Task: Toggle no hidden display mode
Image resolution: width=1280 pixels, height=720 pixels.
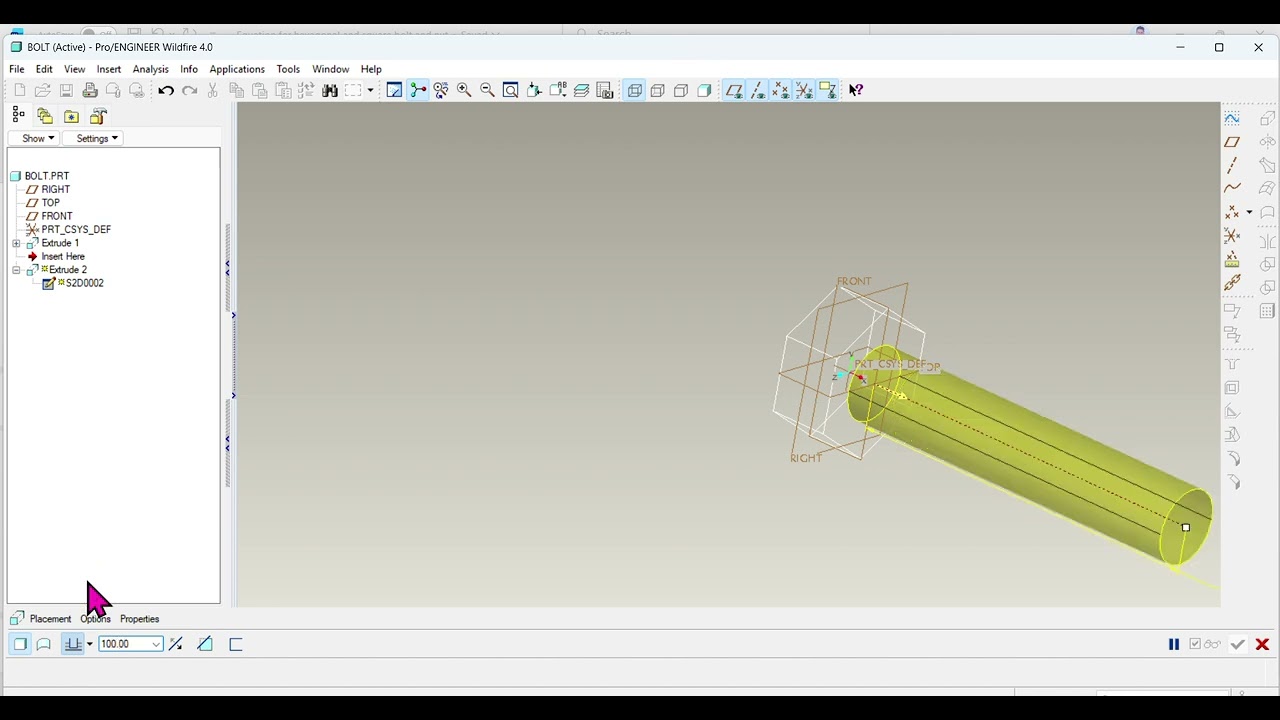Action: coord(681,90)
